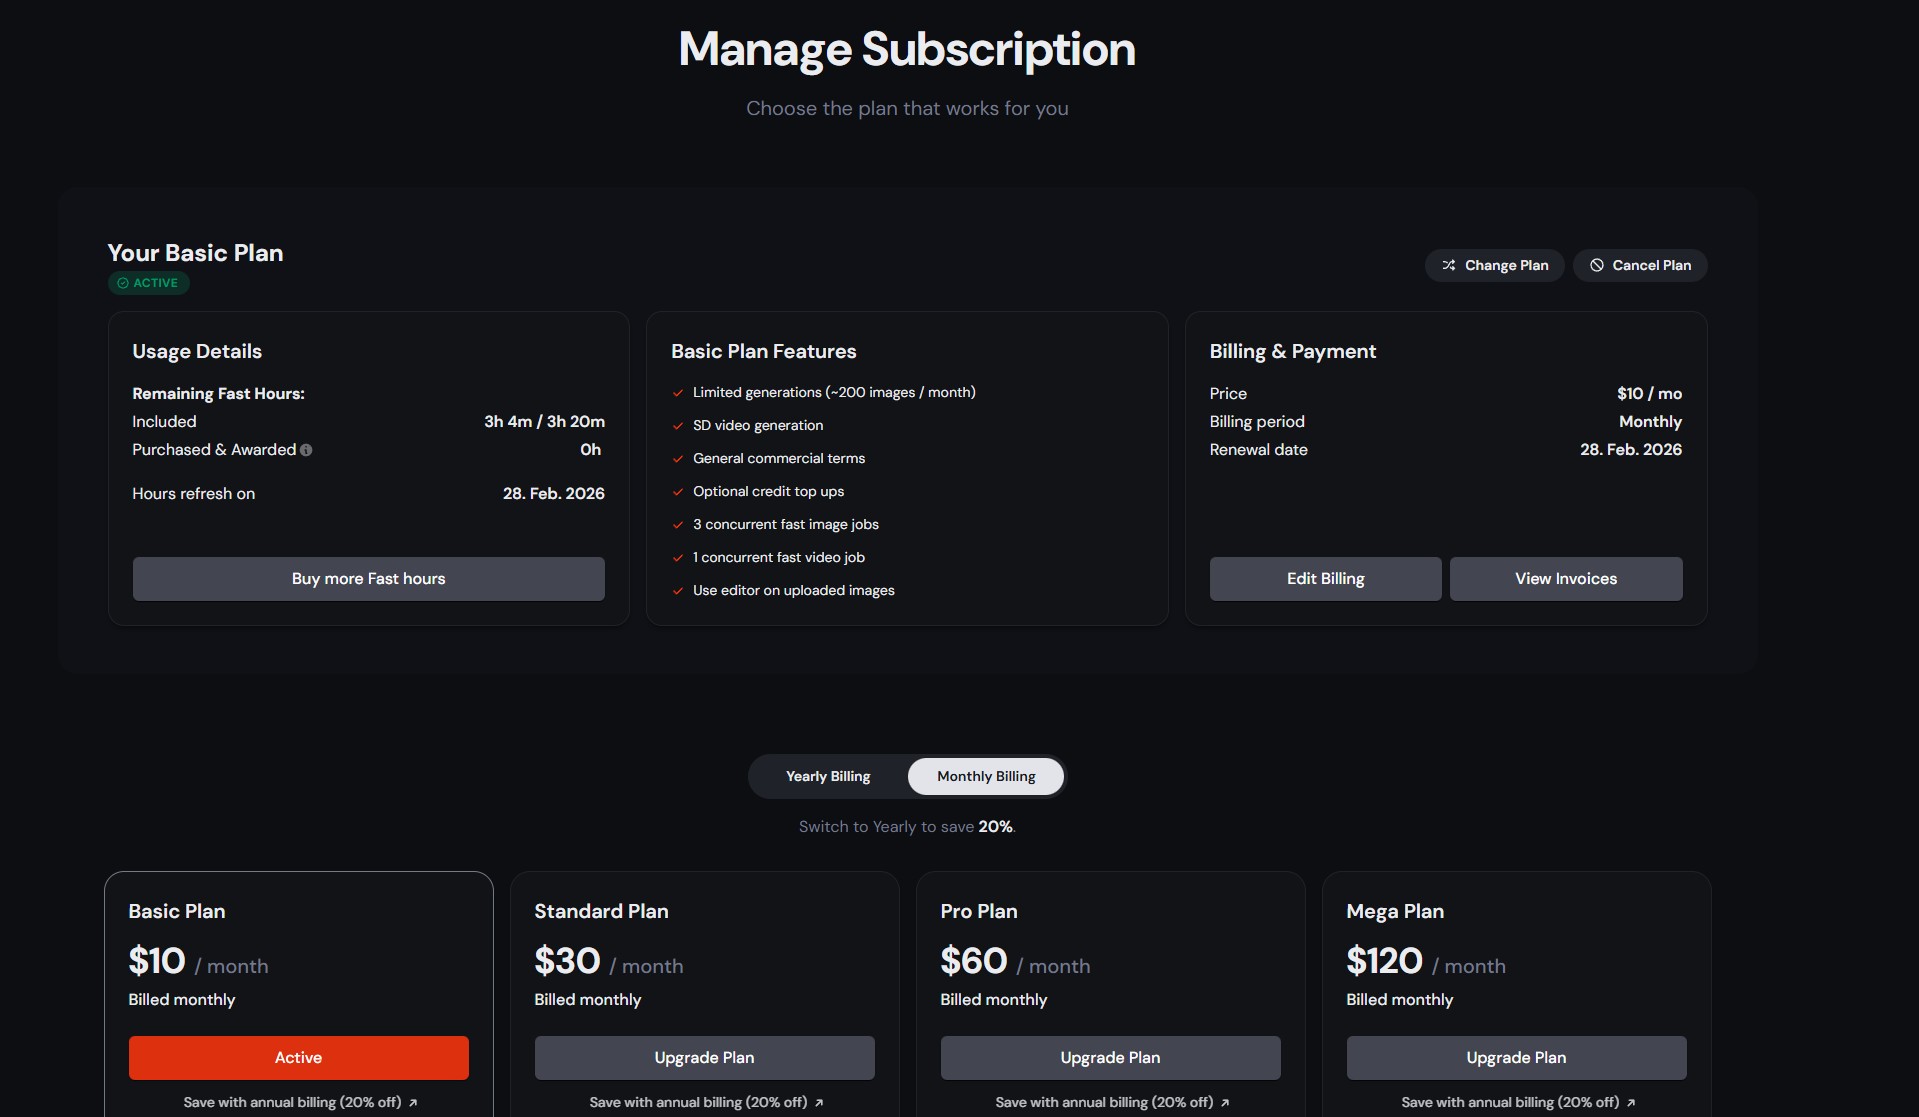The width and height of the screenshot is (1919, 1117).
Task: Click the red Active button on Basic Plan
Action: [x=298, y=1058]
